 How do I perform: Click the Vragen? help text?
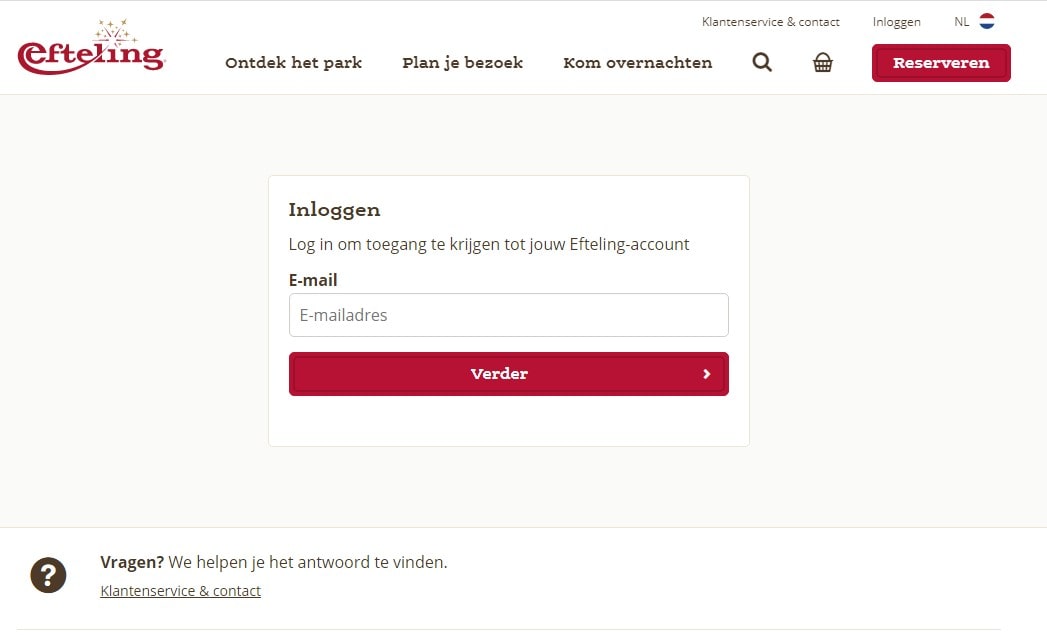[x=274, y=562]
